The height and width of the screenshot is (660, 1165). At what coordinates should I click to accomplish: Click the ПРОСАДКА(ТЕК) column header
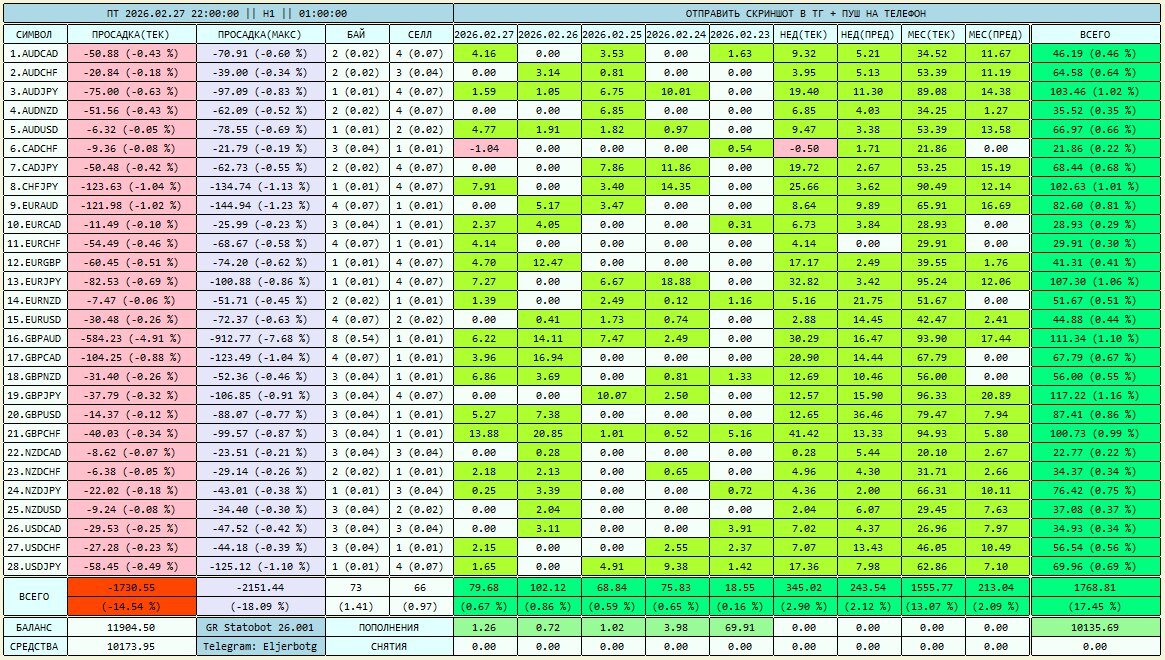point(132,34)
